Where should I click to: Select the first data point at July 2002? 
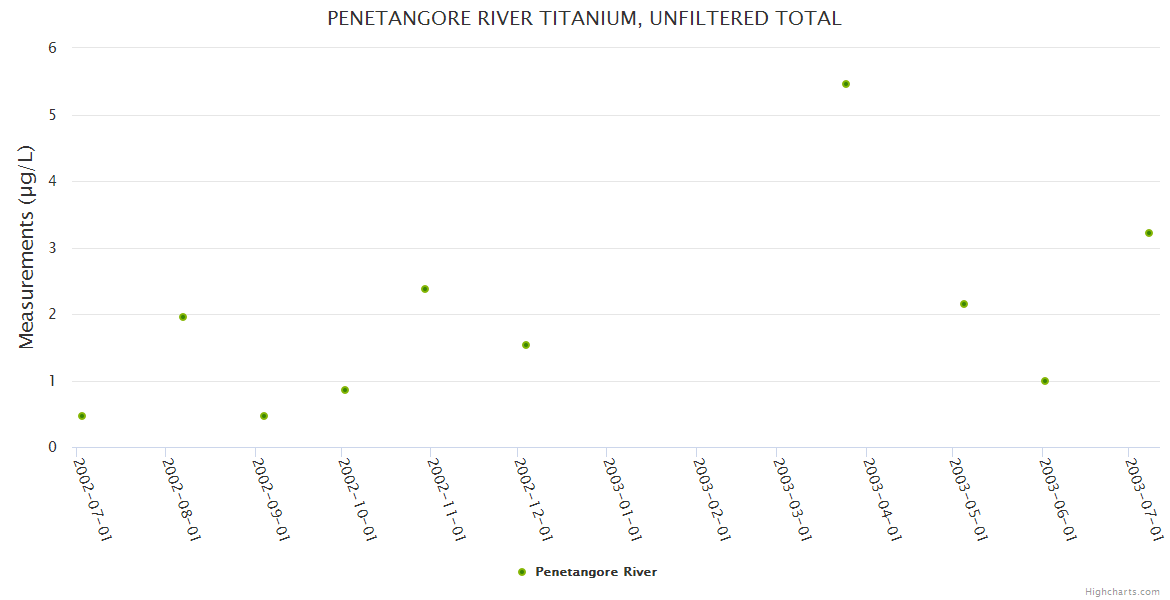82,416
